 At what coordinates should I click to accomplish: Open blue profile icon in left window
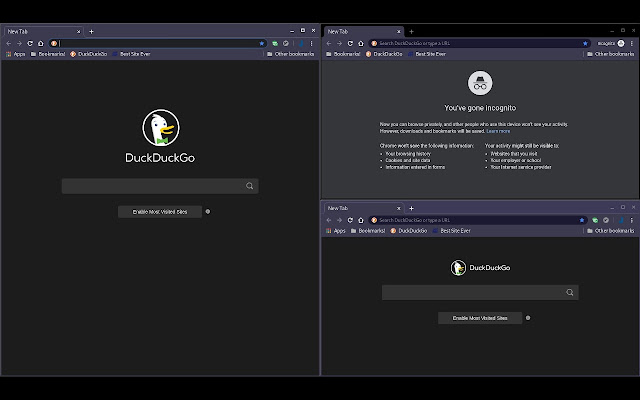(x=301, y=43)
